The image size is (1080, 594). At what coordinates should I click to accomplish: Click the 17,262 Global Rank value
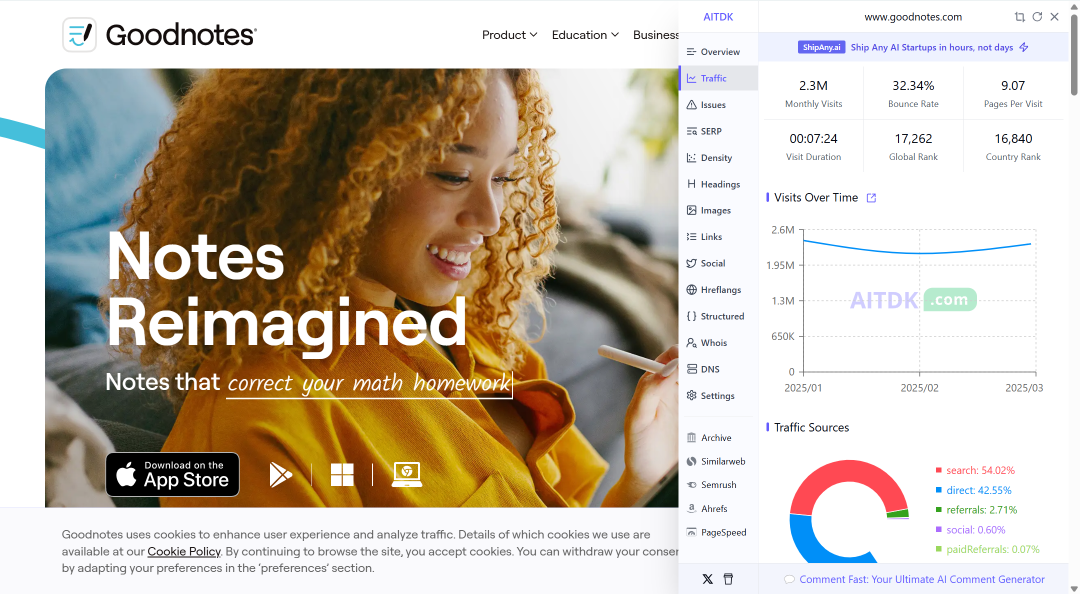[913, 139]
